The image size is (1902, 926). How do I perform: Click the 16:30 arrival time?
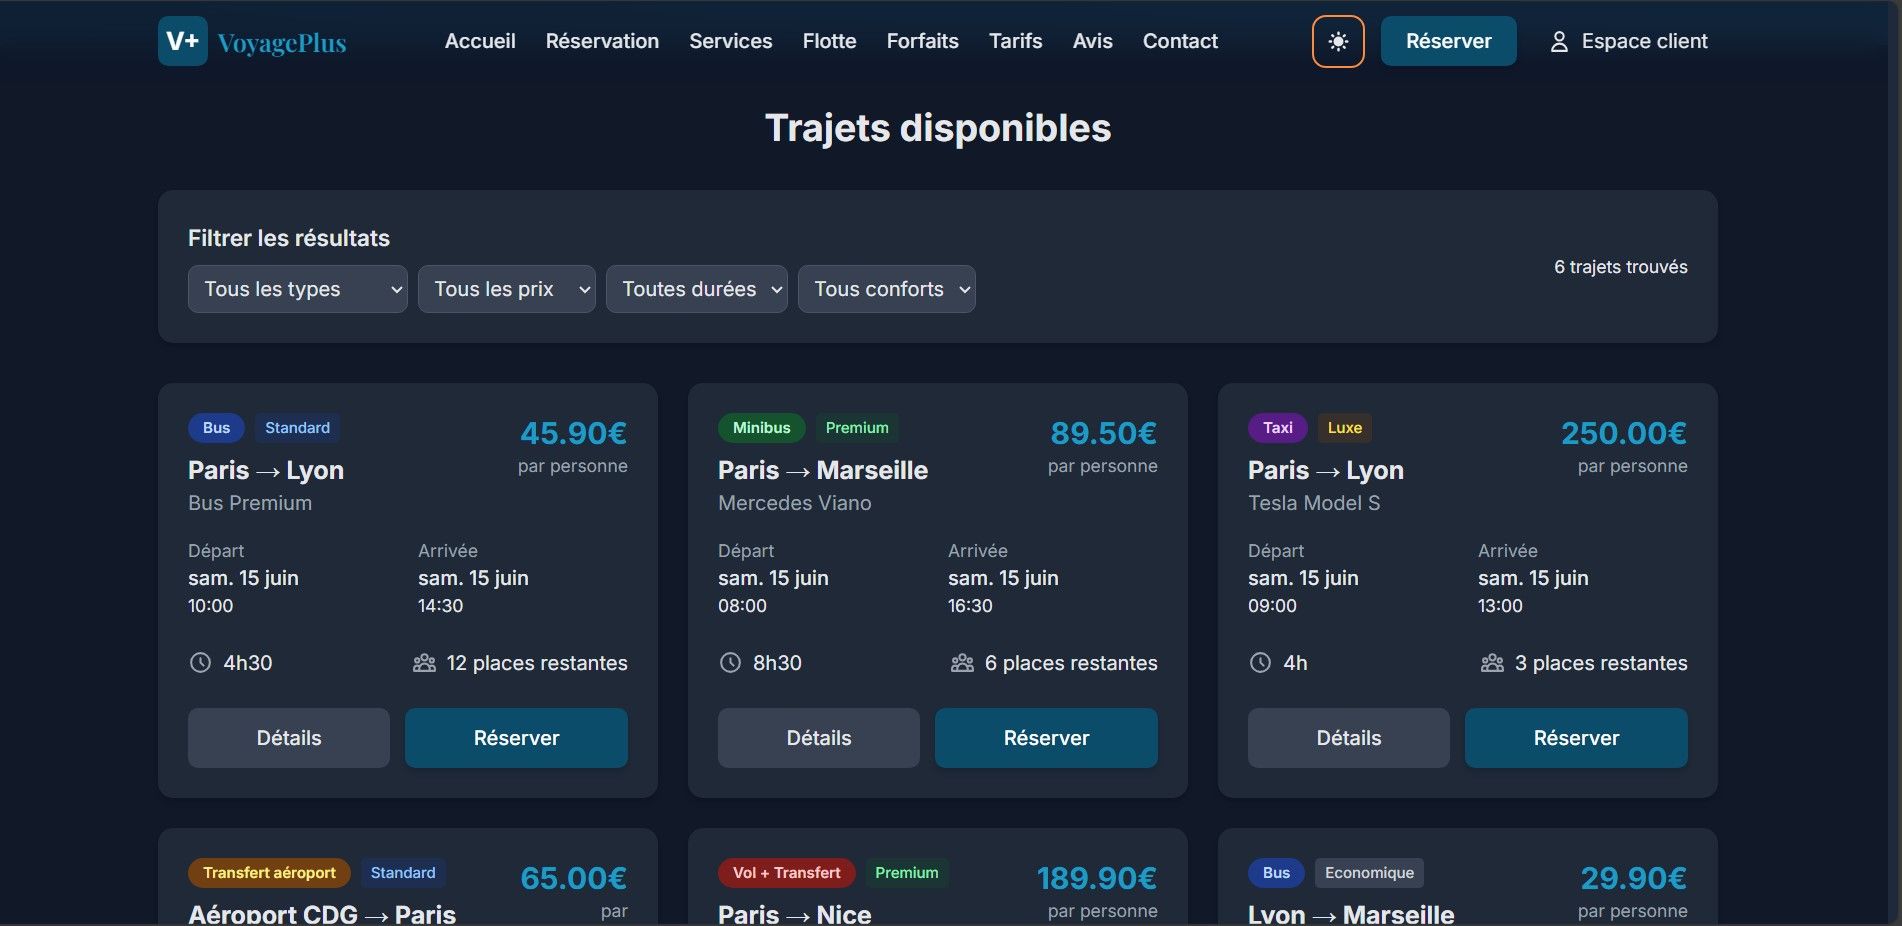[x=970, y=606]
